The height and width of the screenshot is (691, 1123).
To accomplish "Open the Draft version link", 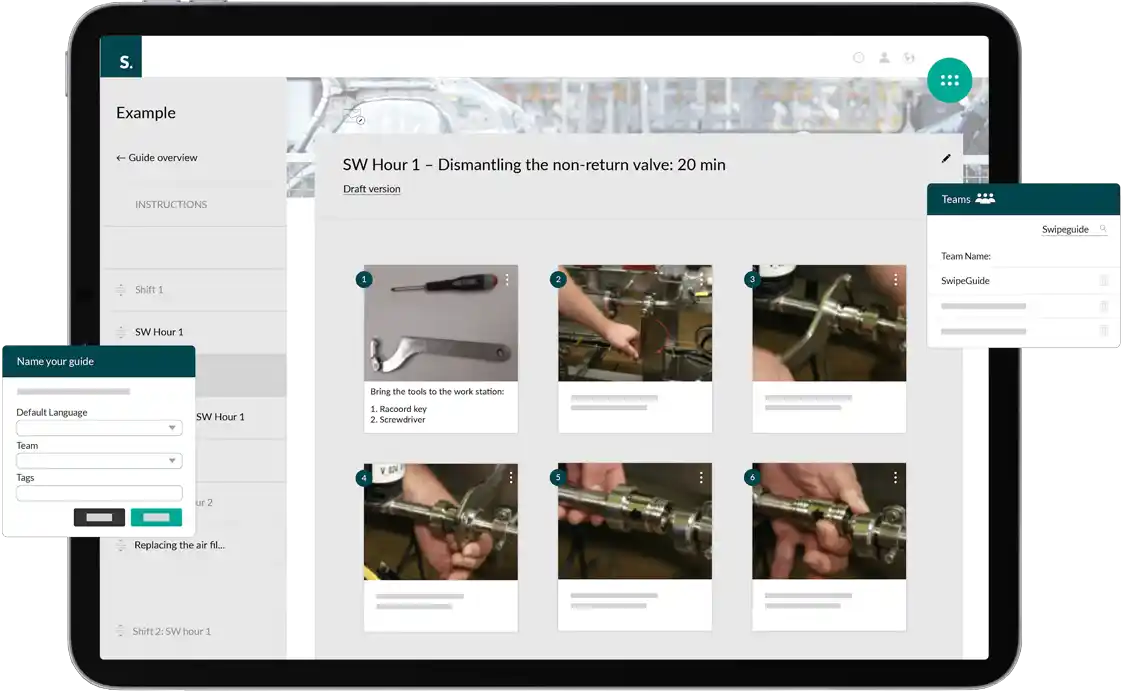I will [372, 189].
